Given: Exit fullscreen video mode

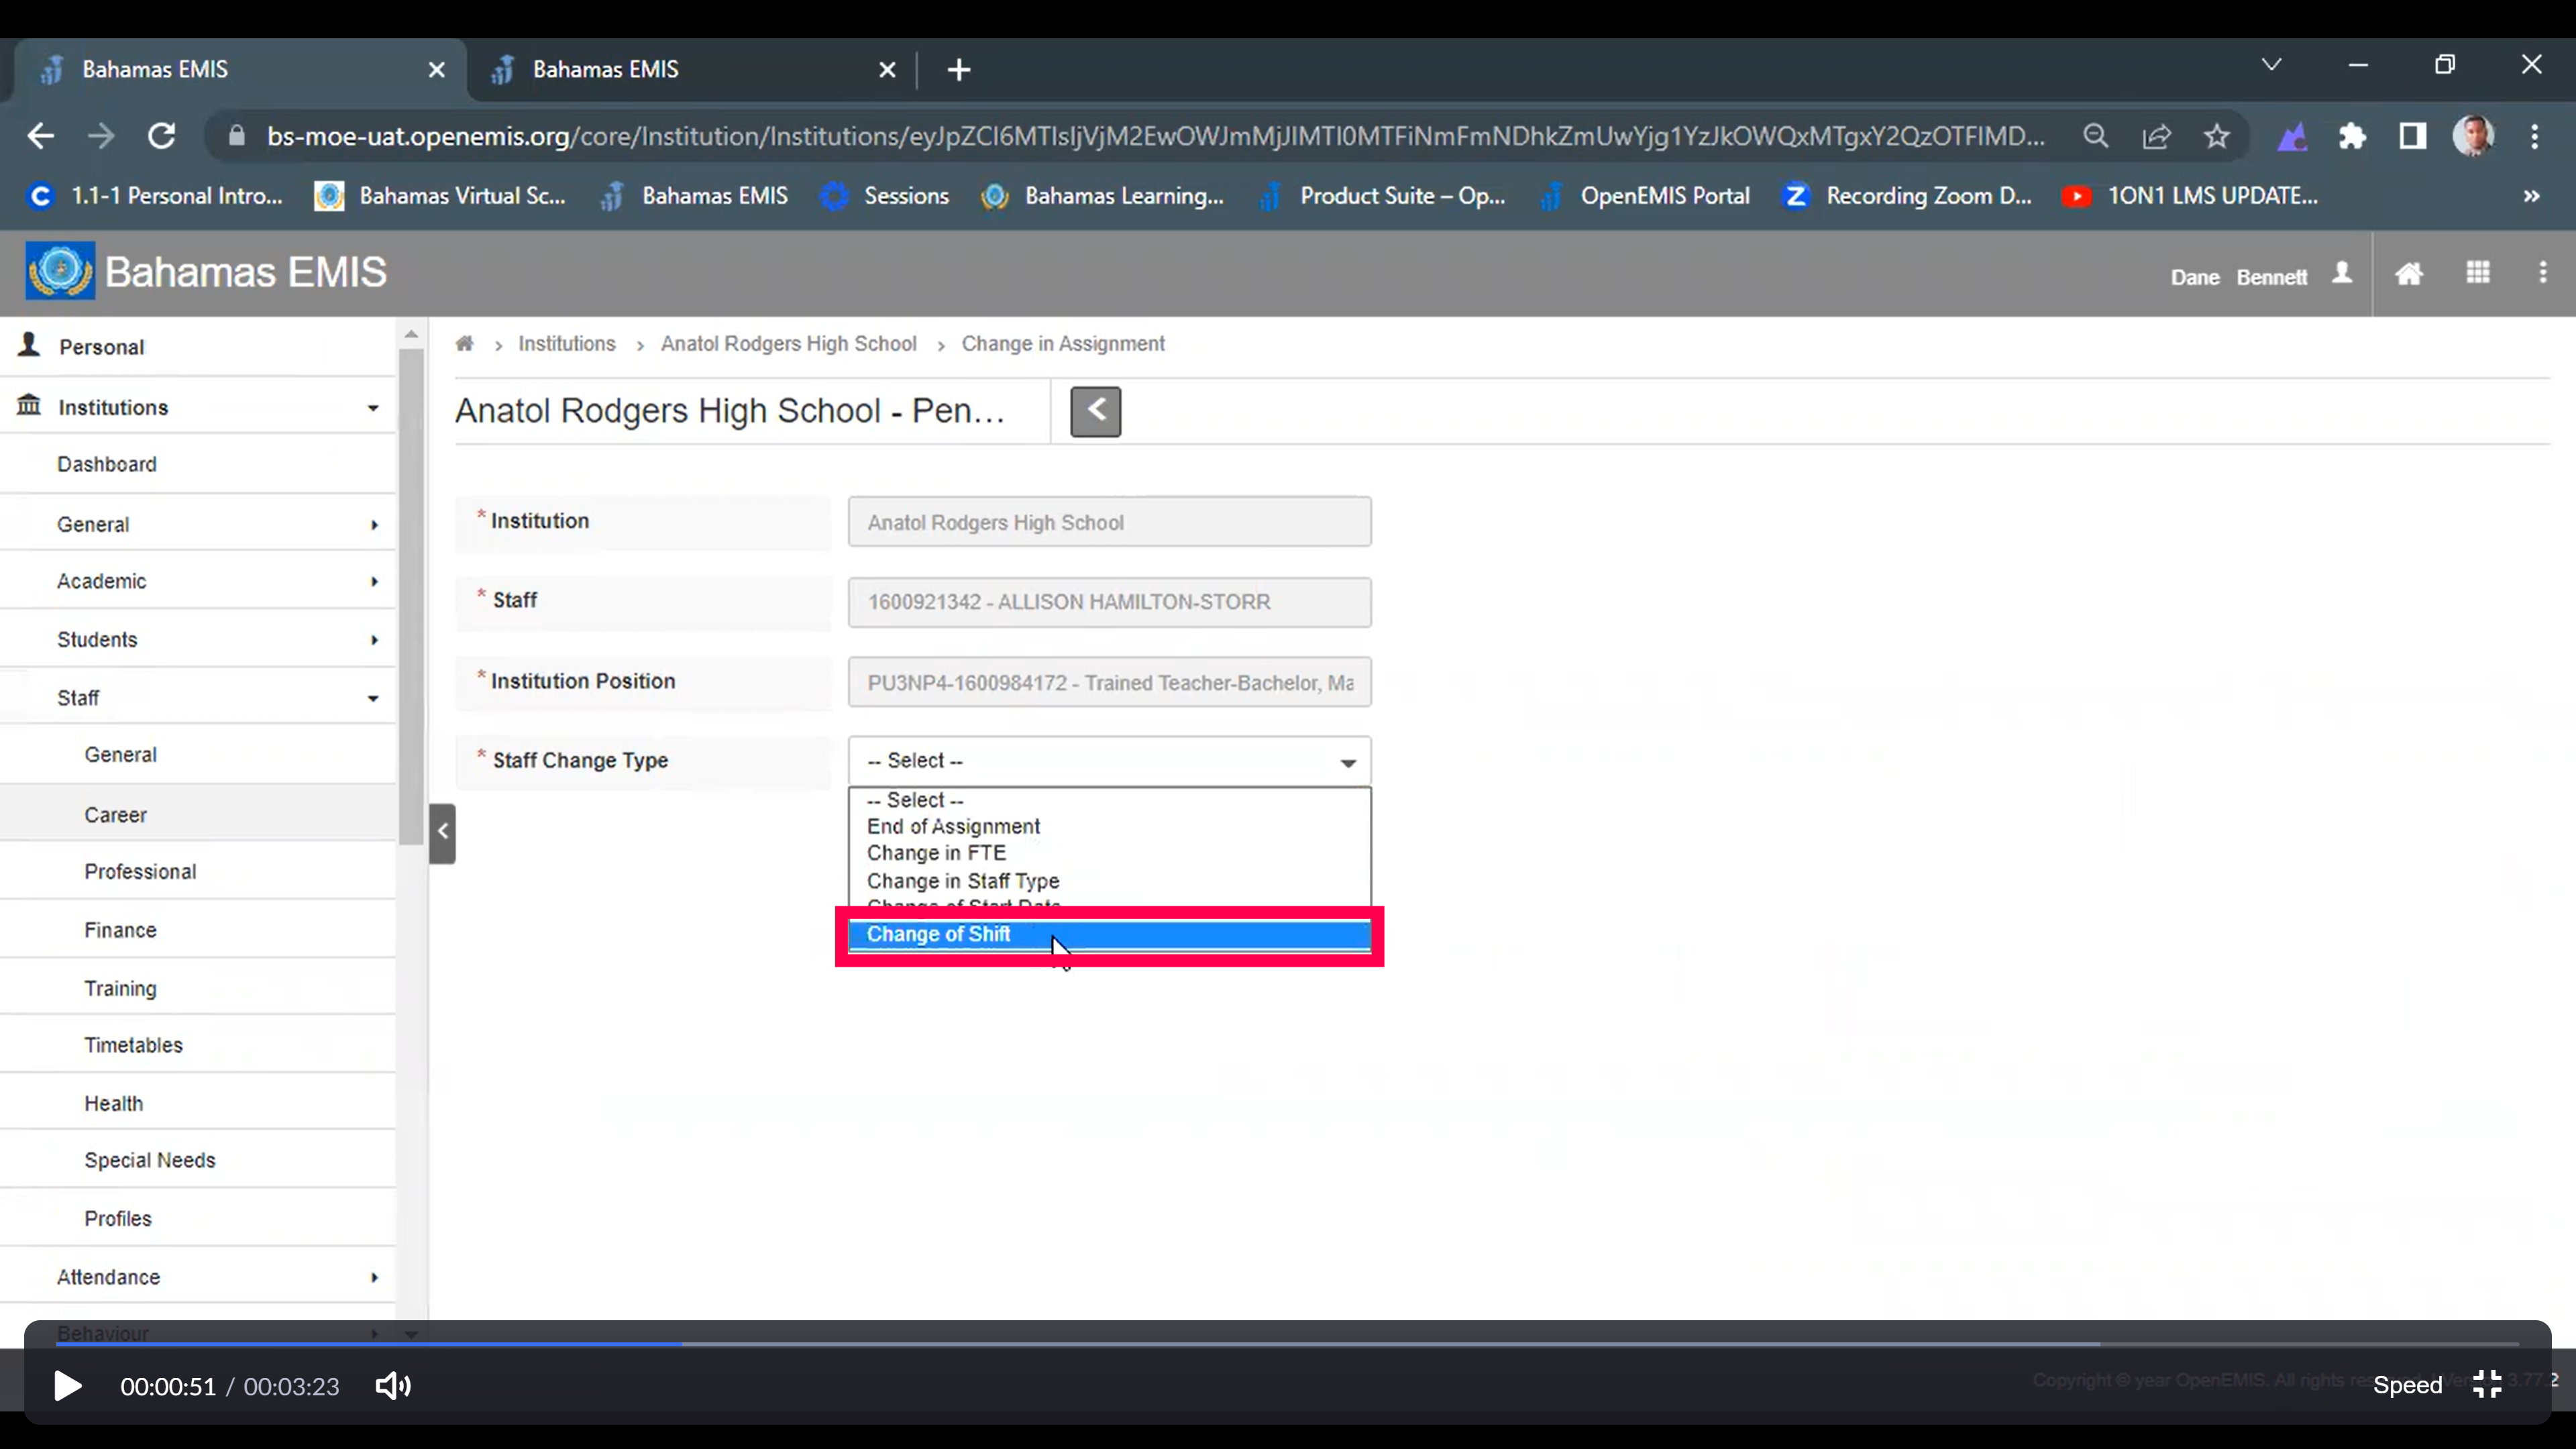Looking at the screenshot, I should coord(2488,1384).
